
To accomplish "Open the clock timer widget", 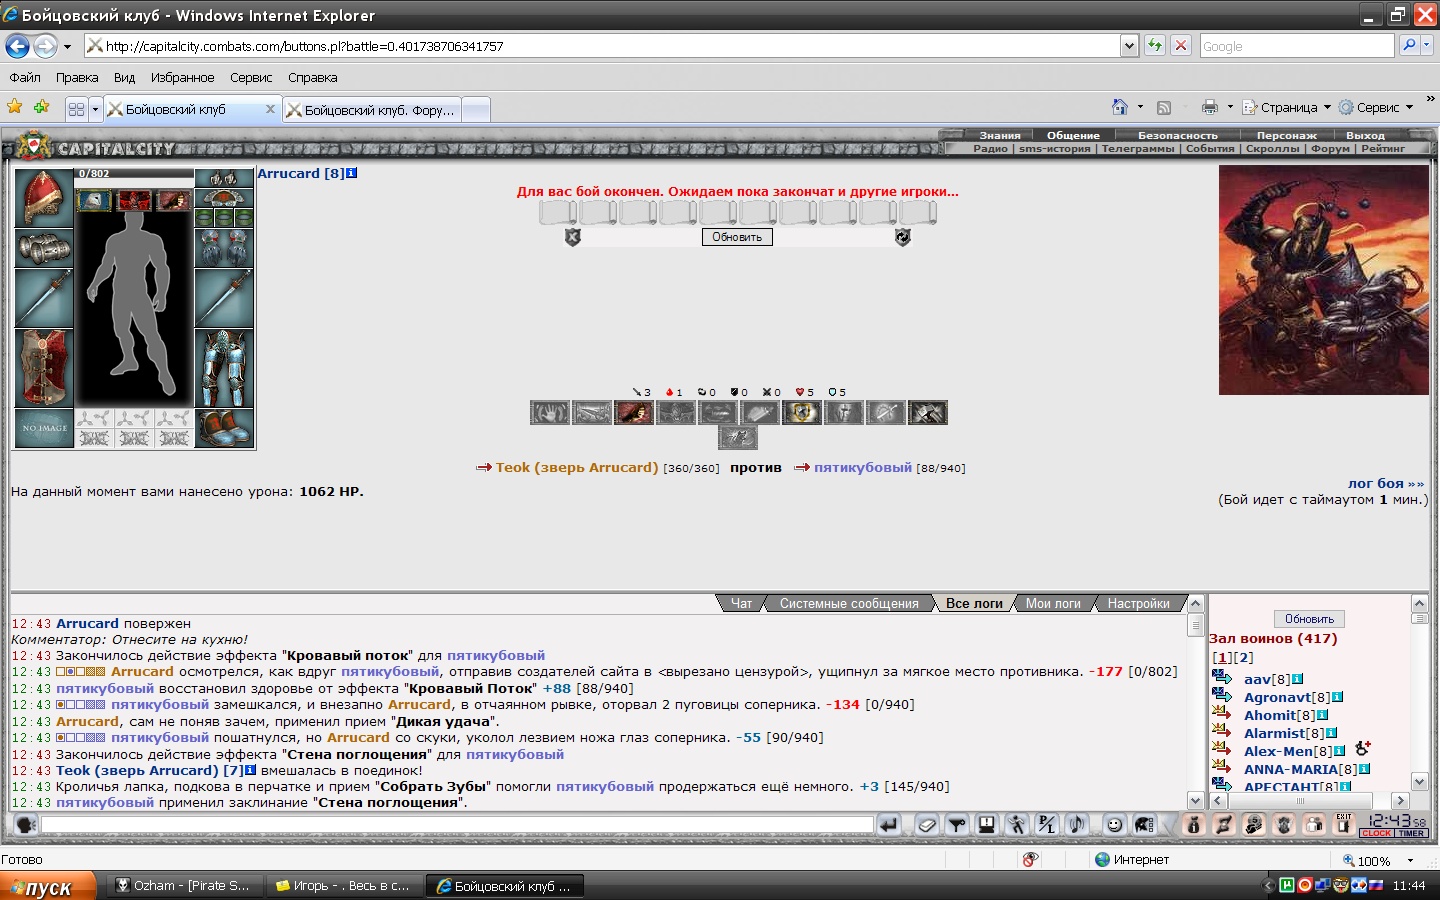I will (1394, 825).
